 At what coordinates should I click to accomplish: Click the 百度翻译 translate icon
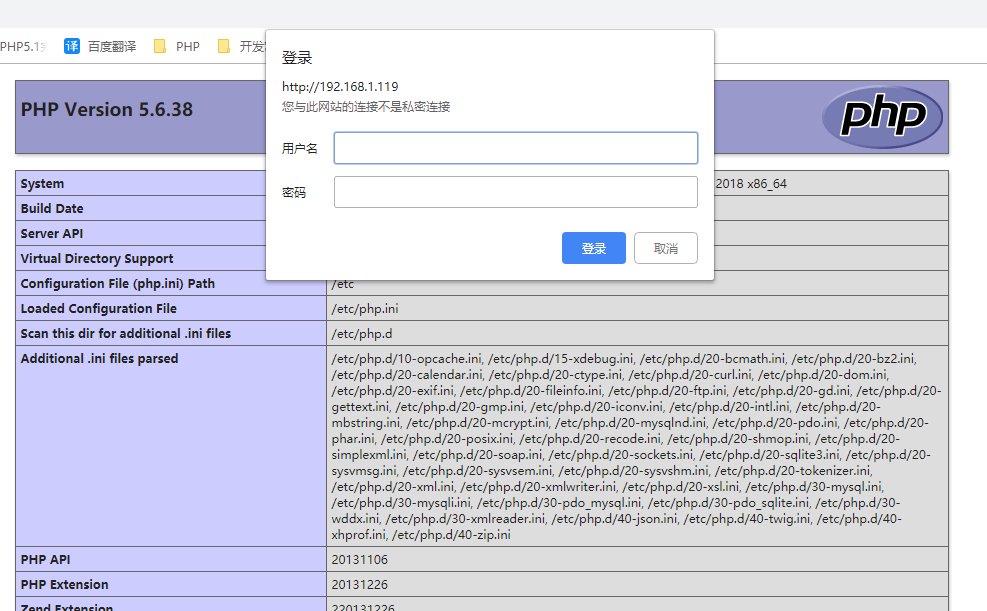pos(72,46)
